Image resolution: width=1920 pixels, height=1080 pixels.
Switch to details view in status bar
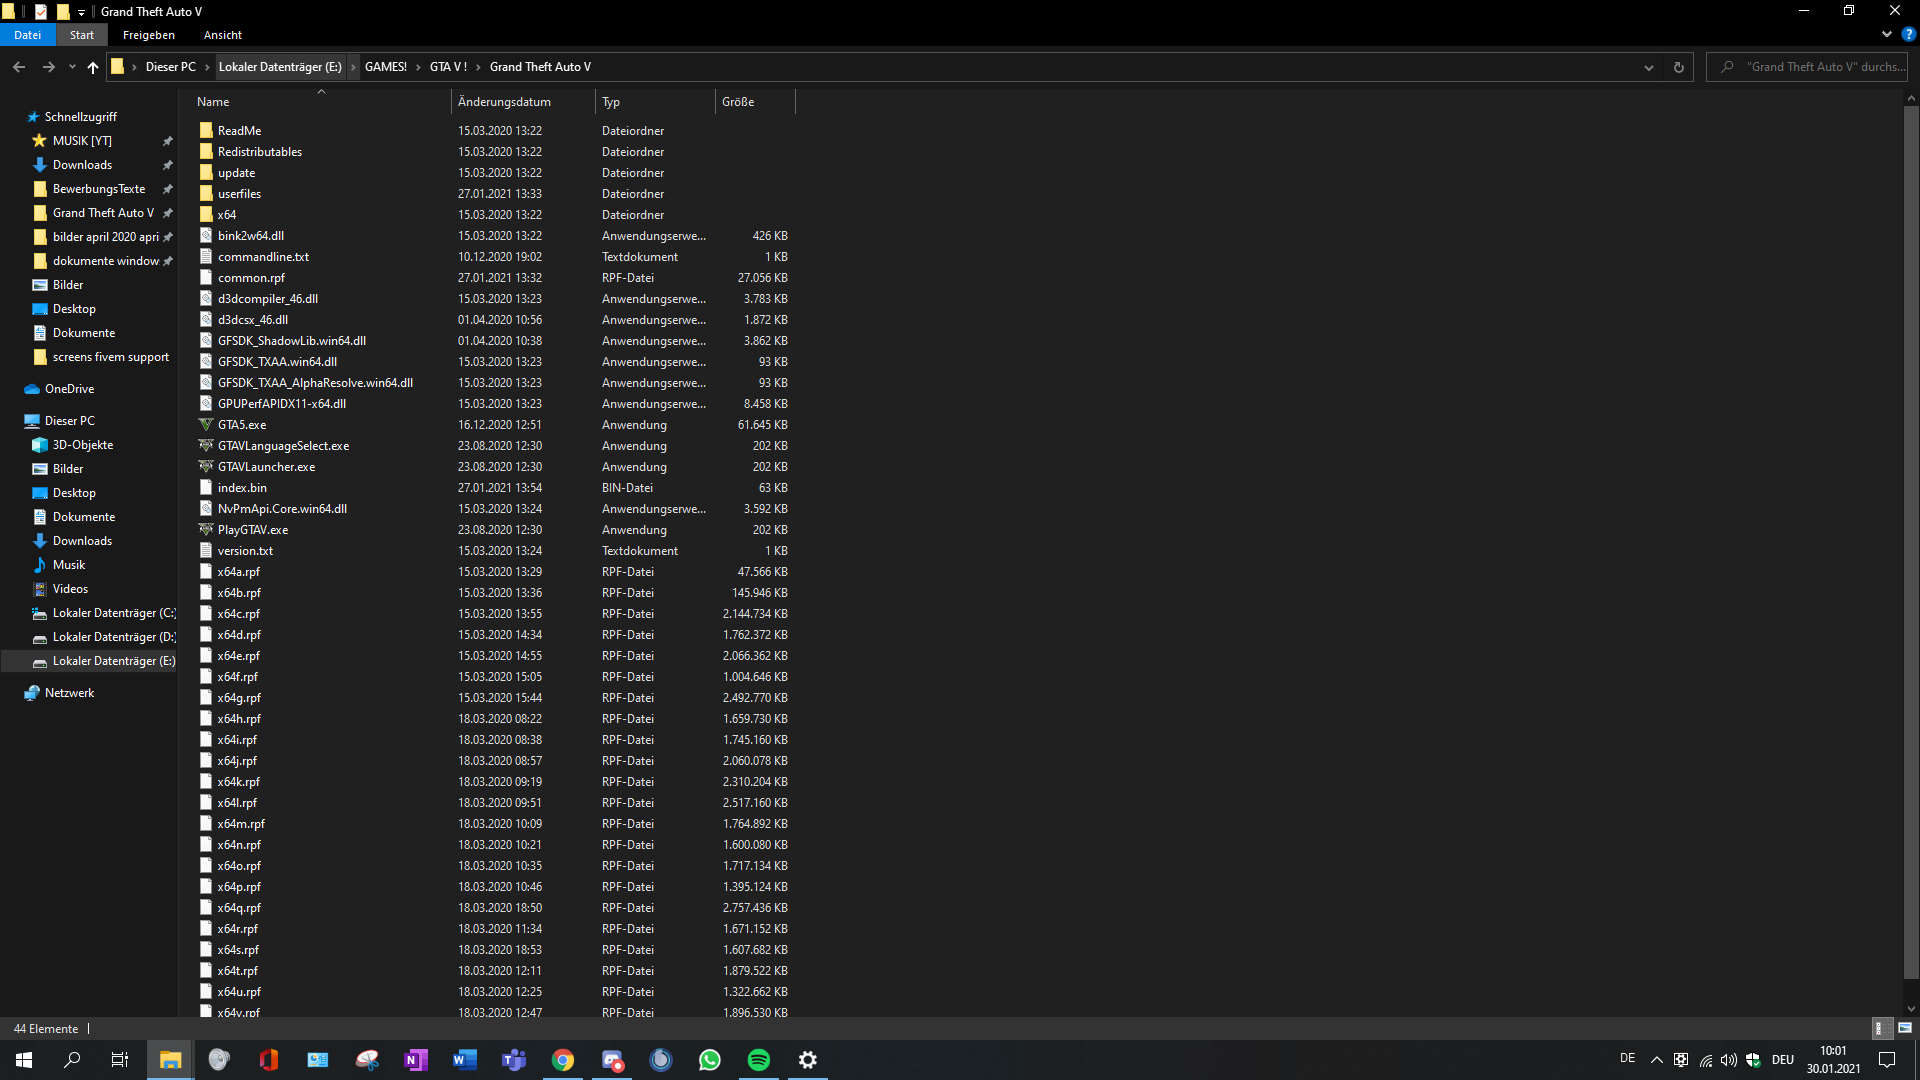click(x=1880, y=1028)
